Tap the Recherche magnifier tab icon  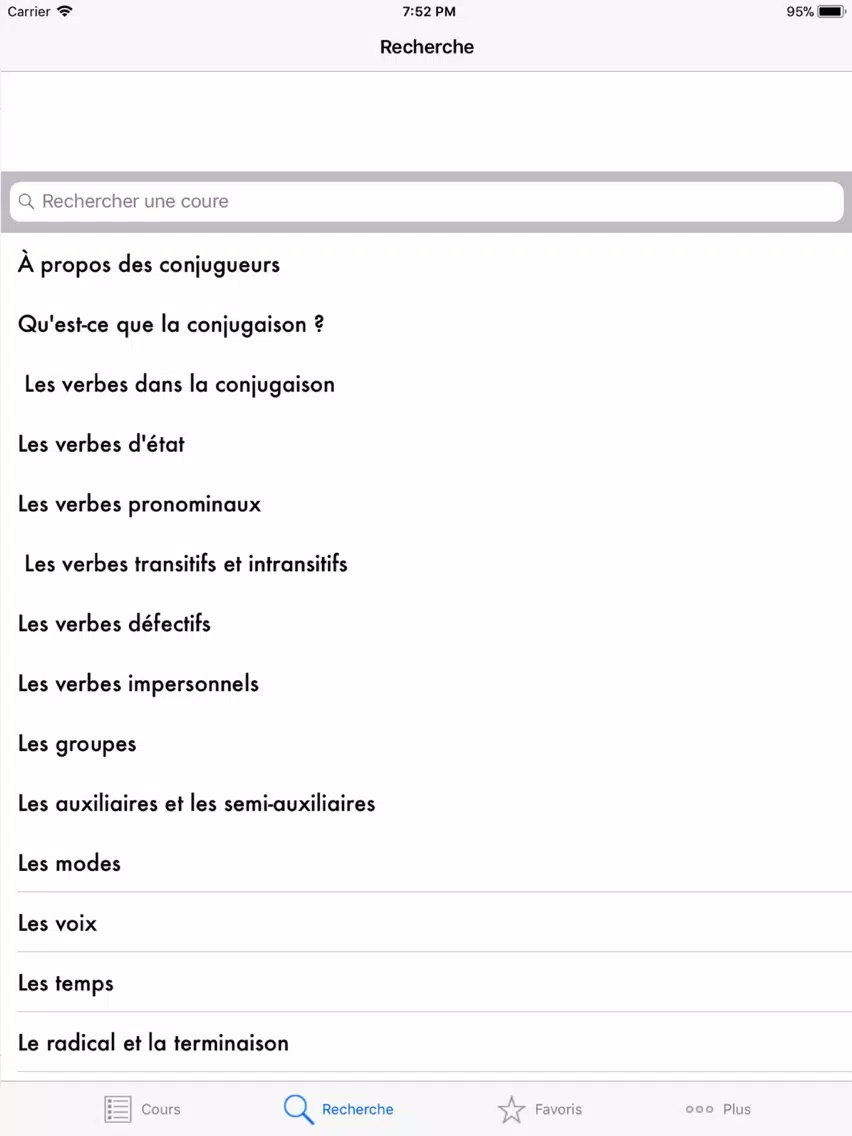(298, 1109)
